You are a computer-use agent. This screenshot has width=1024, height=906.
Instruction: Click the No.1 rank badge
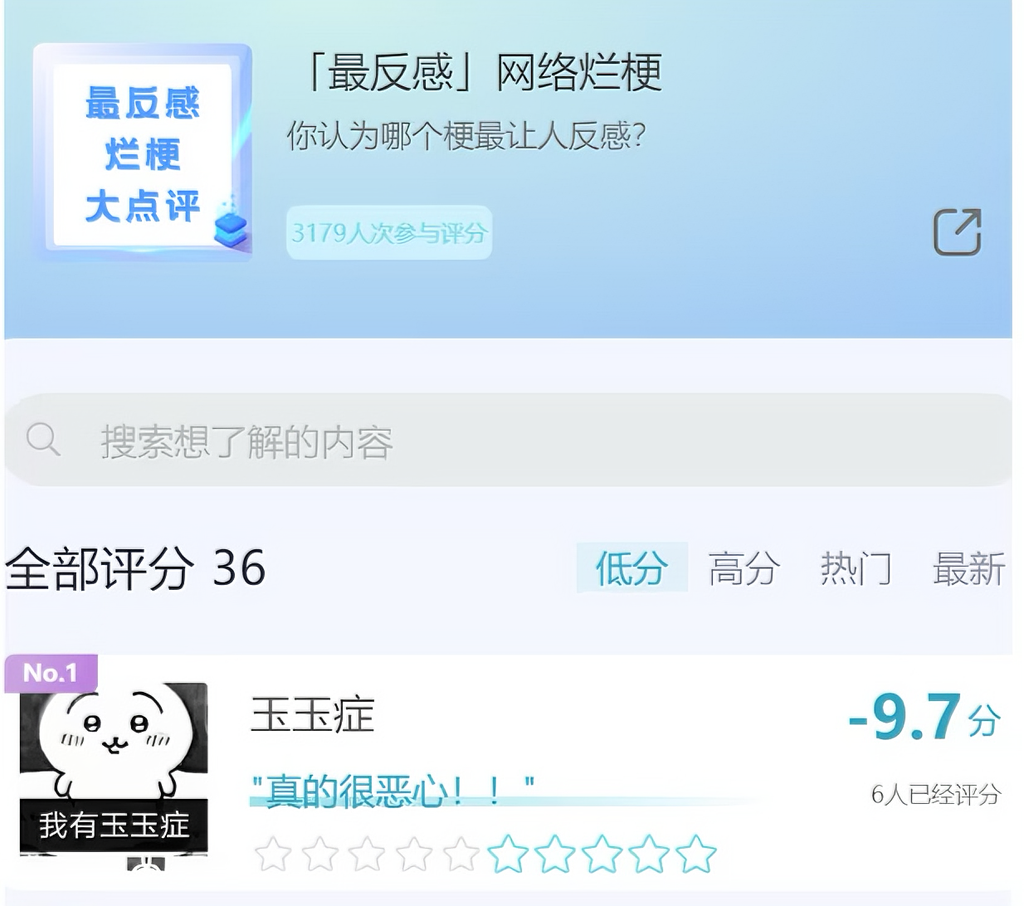(x=51, y=672)
